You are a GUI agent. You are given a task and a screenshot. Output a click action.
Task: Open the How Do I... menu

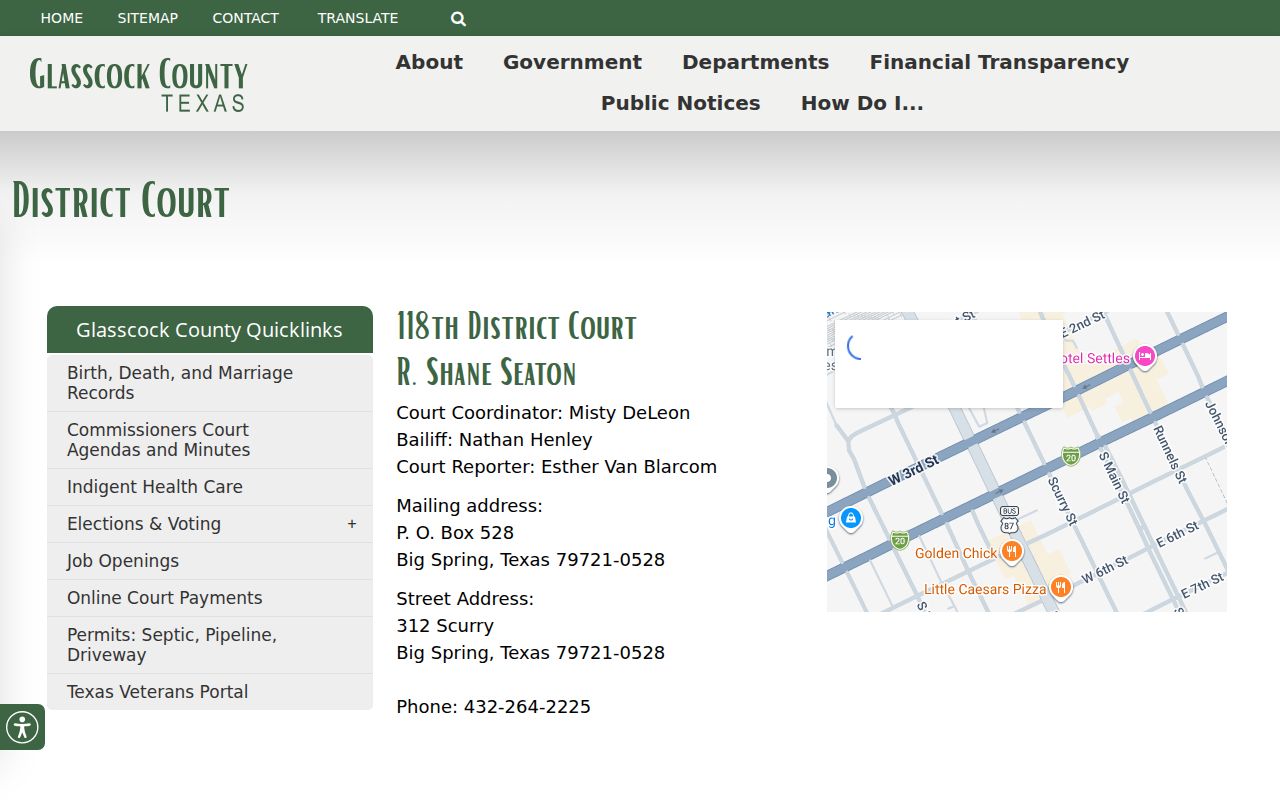(x=862, y=103)
